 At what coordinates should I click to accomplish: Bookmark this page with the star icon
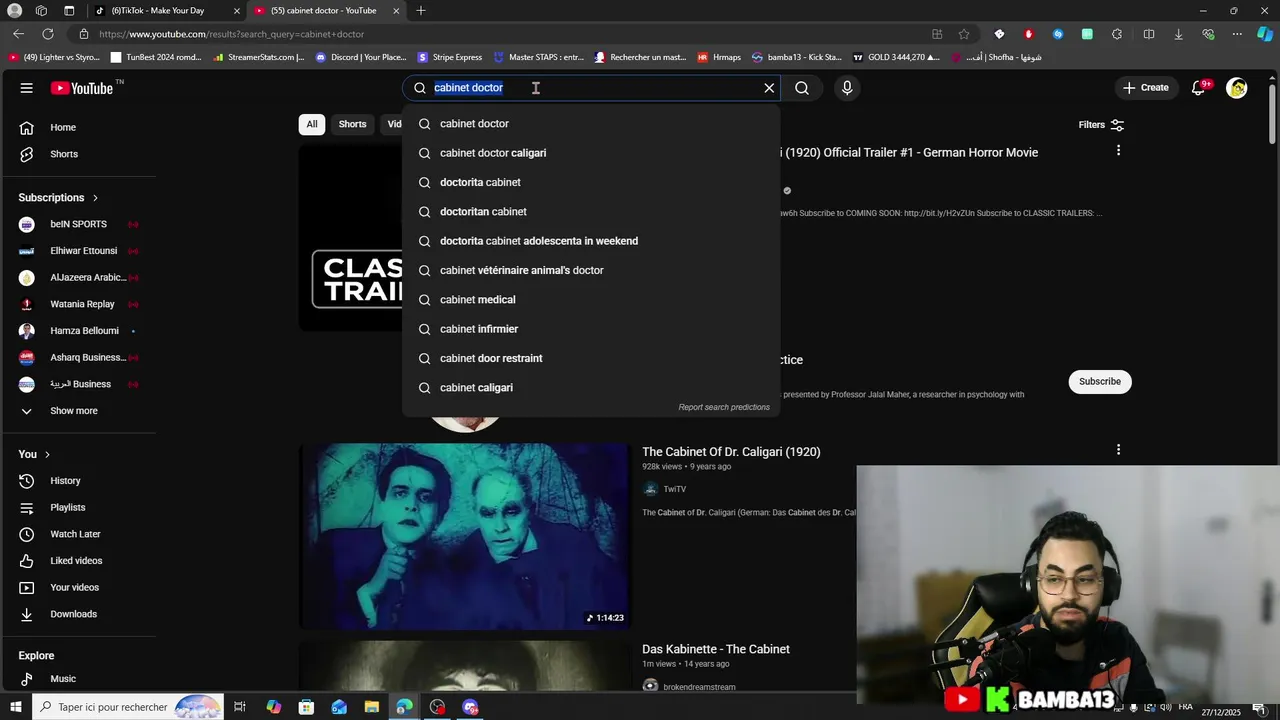pos(964,34)
